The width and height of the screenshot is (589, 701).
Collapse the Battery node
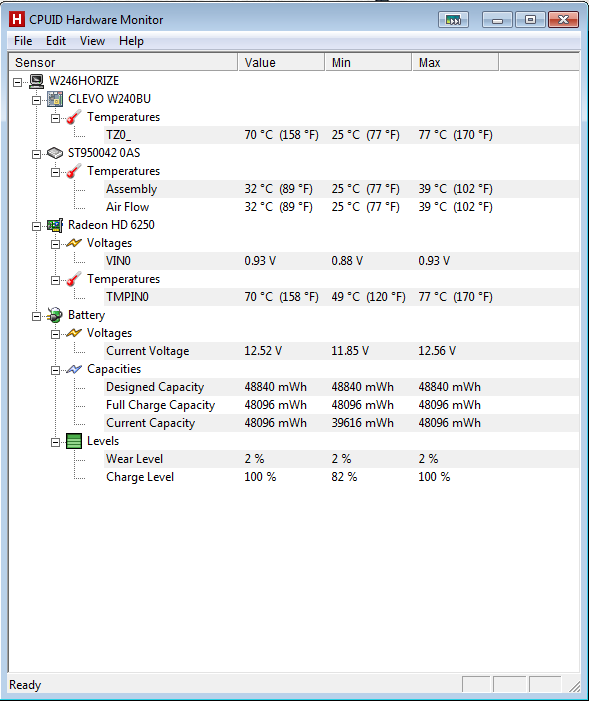36,317
